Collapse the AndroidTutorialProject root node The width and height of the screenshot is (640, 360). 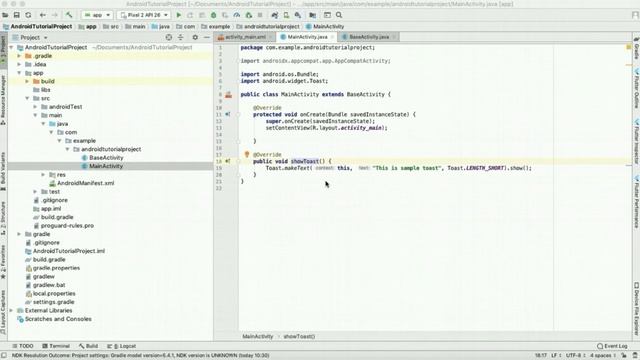click(11, 47)
